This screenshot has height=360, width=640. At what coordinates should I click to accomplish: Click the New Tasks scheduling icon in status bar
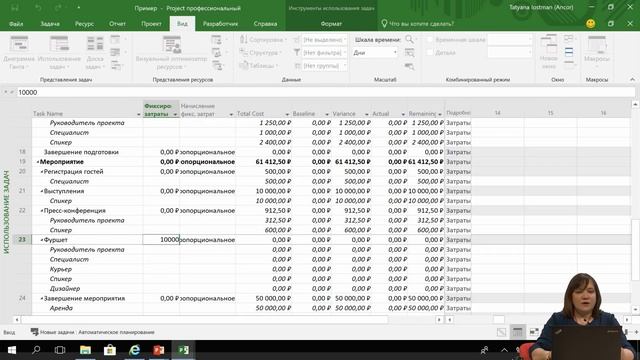tap(34, 332)
